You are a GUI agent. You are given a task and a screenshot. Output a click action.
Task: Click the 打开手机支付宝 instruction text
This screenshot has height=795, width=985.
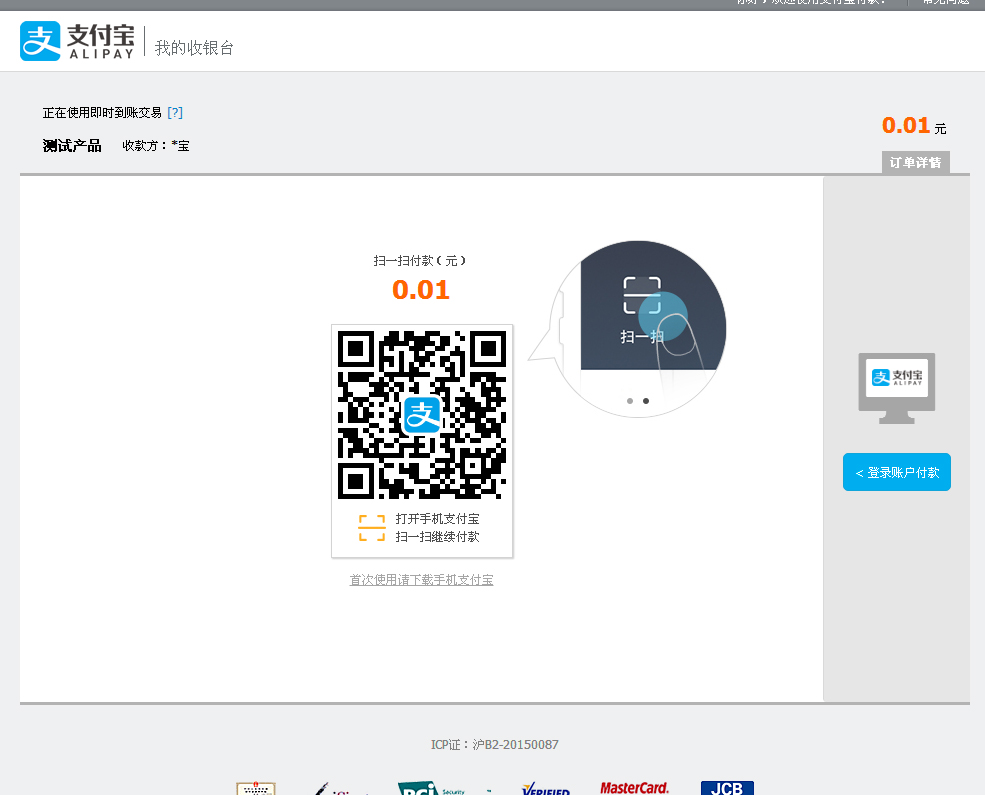tap(437, 519)
